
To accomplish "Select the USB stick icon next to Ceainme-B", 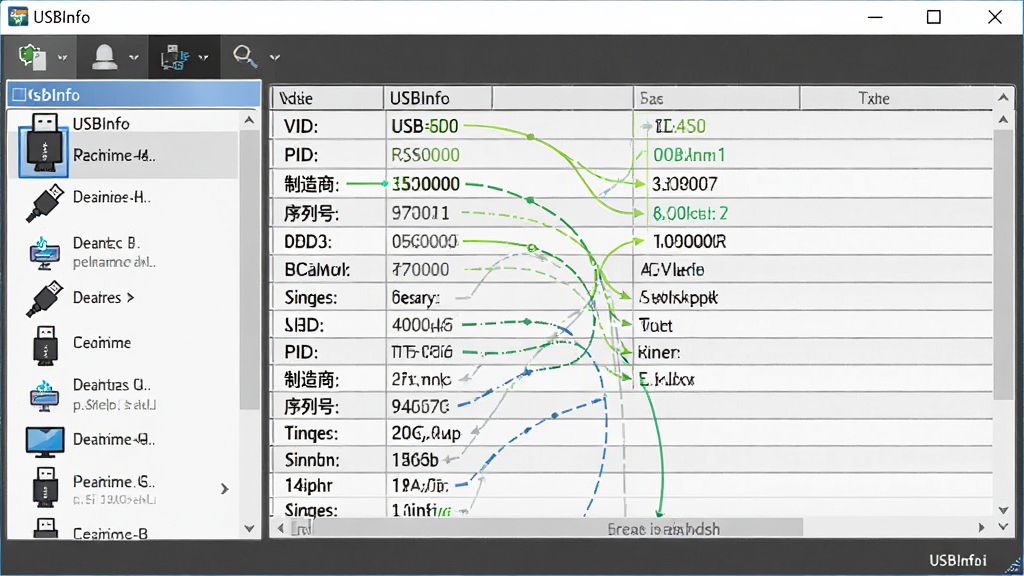I will point(46,528).
